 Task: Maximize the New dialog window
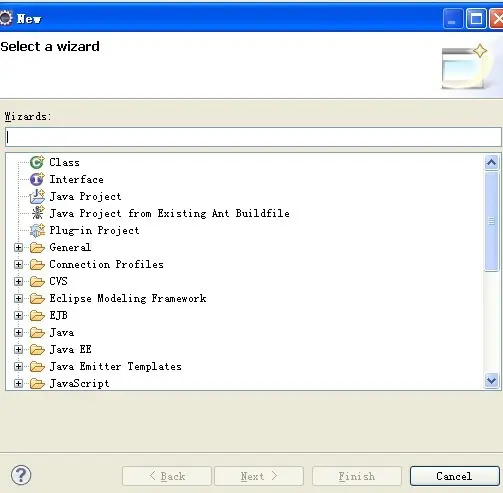476,19
